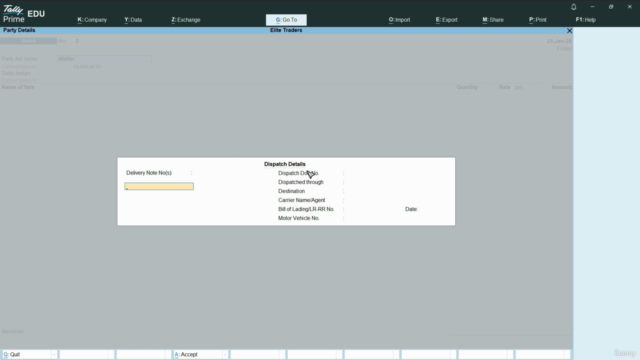
Task: Open F1: Help
Action: [x=586, y=20]
